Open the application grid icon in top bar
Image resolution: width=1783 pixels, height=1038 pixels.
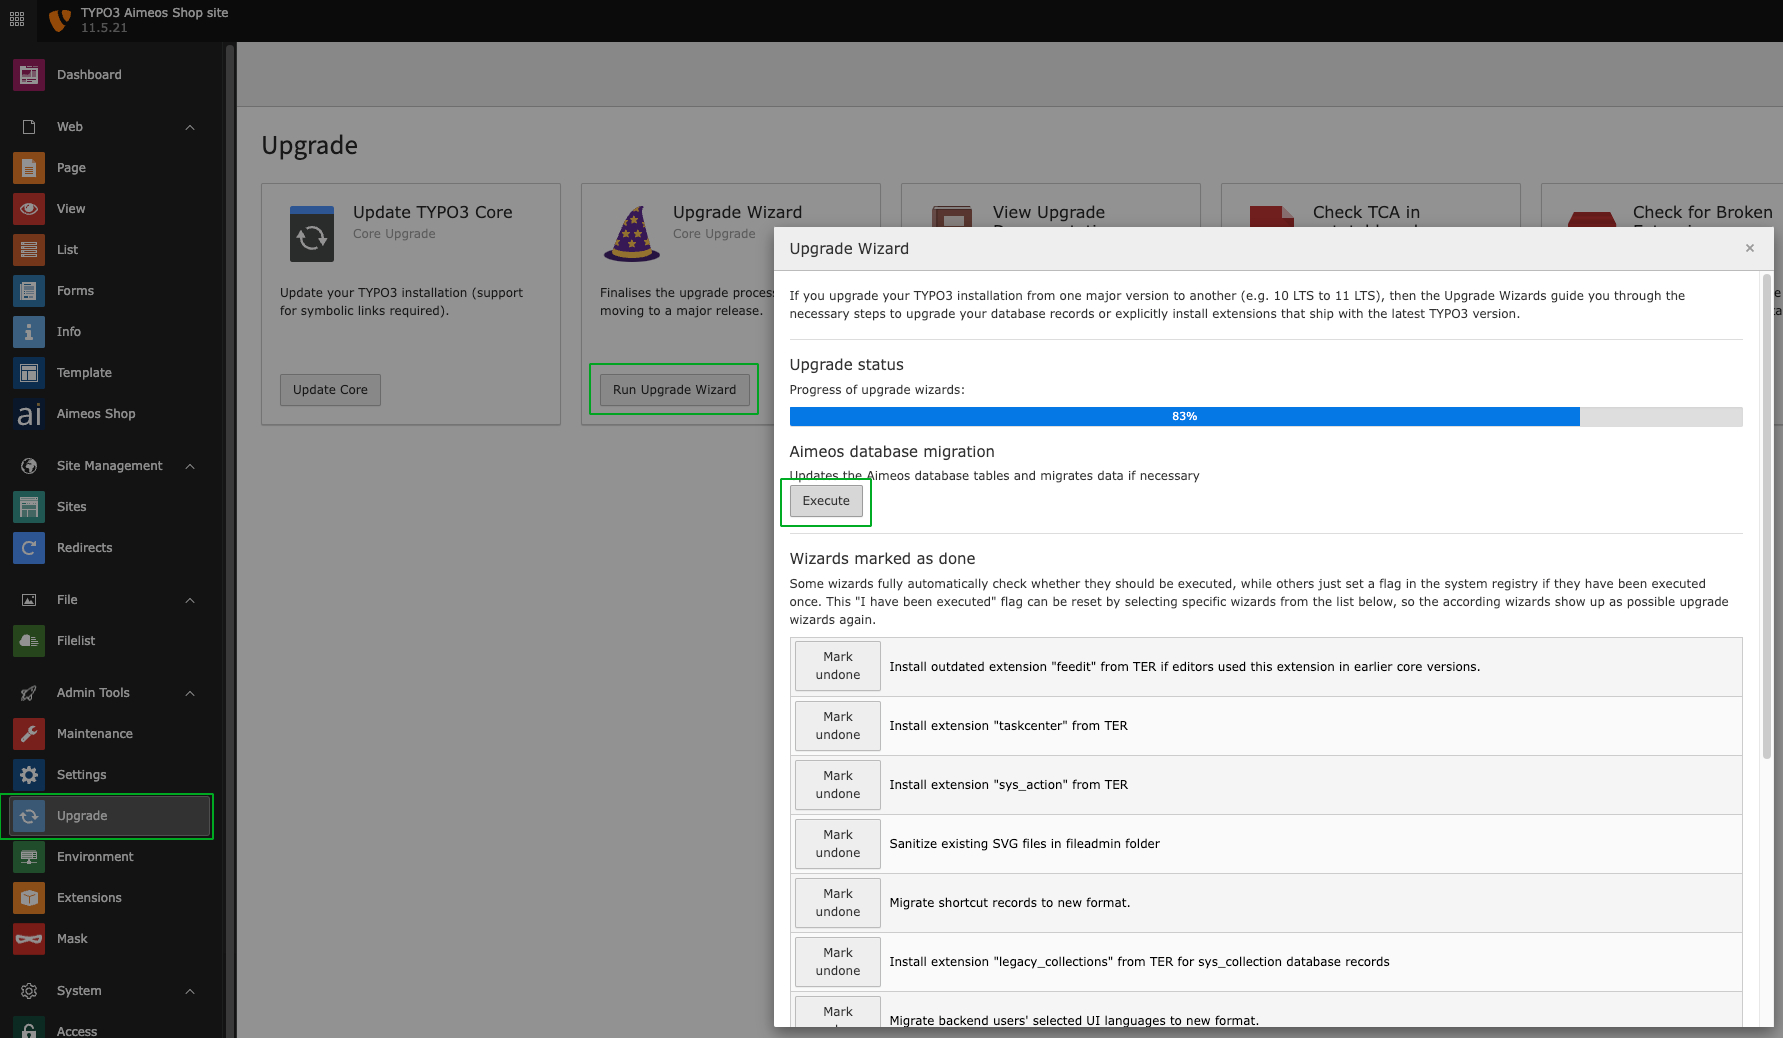coord(17,20)
